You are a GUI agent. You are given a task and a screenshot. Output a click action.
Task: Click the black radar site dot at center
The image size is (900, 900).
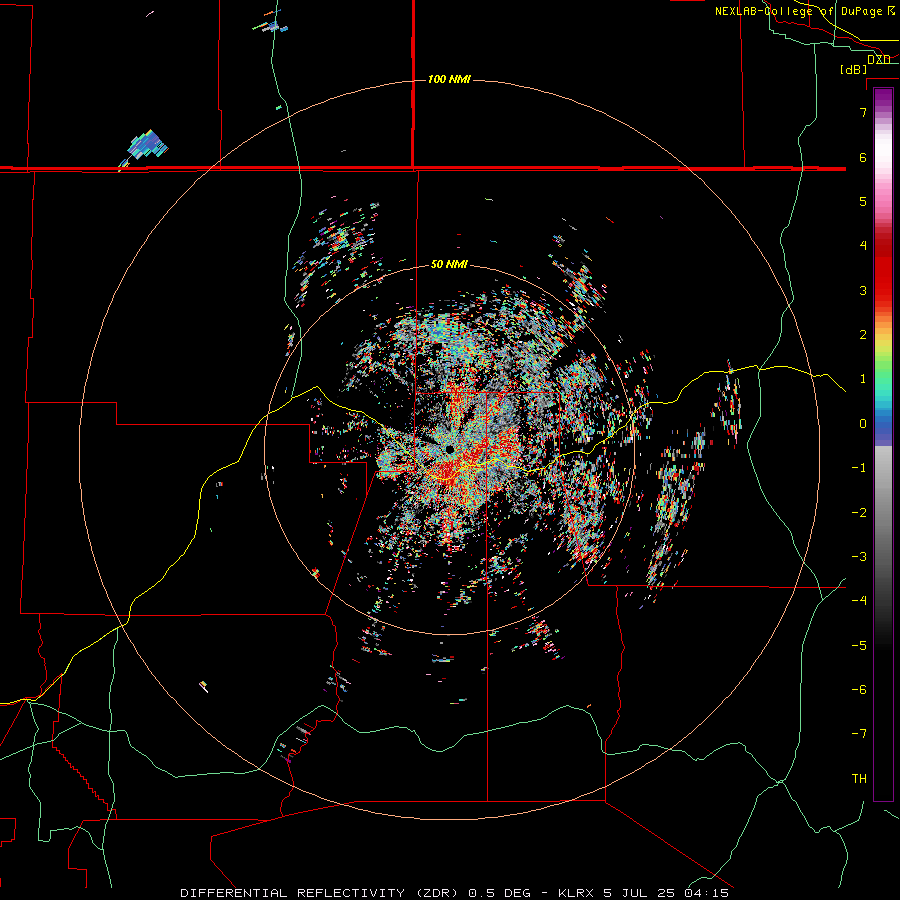point(450,449)
